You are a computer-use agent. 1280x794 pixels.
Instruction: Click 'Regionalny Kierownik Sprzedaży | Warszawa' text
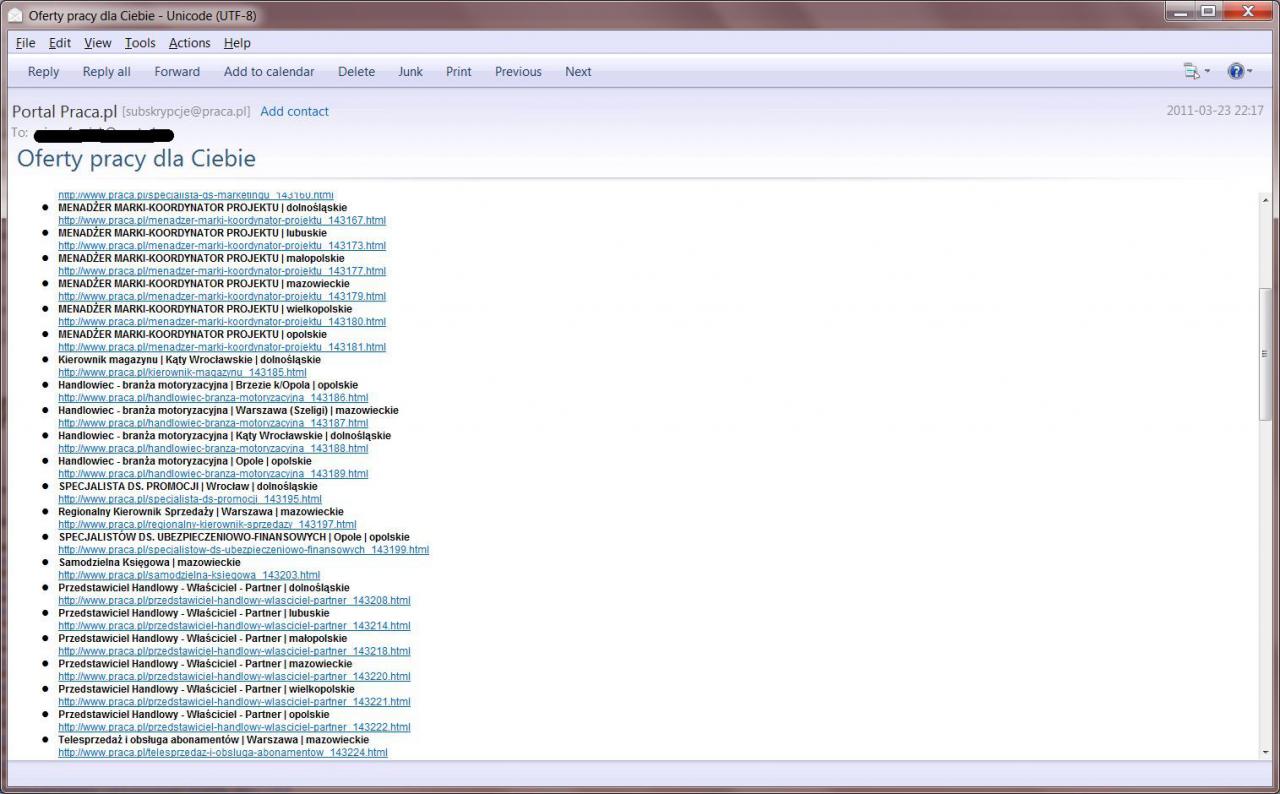166,512
